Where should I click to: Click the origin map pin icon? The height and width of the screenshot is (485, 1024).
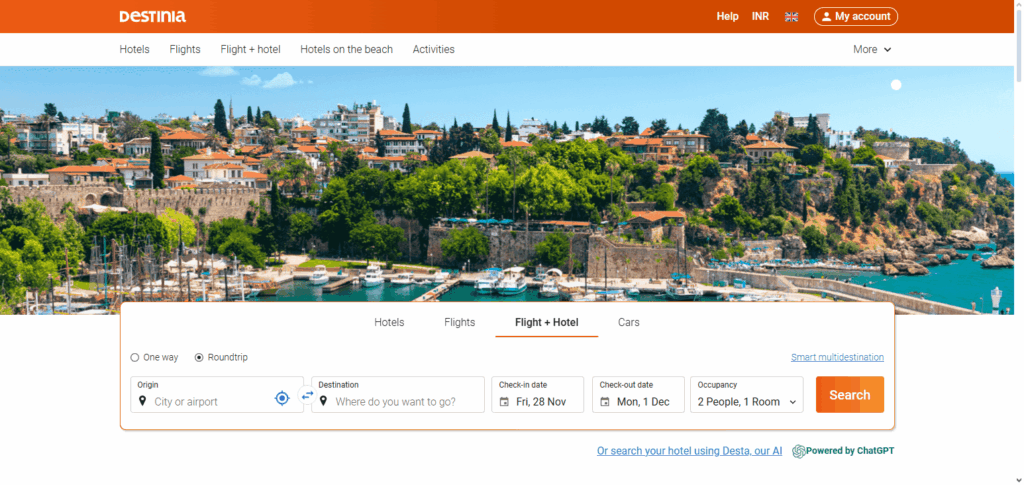pyautogui.click(x=142, y=402)
